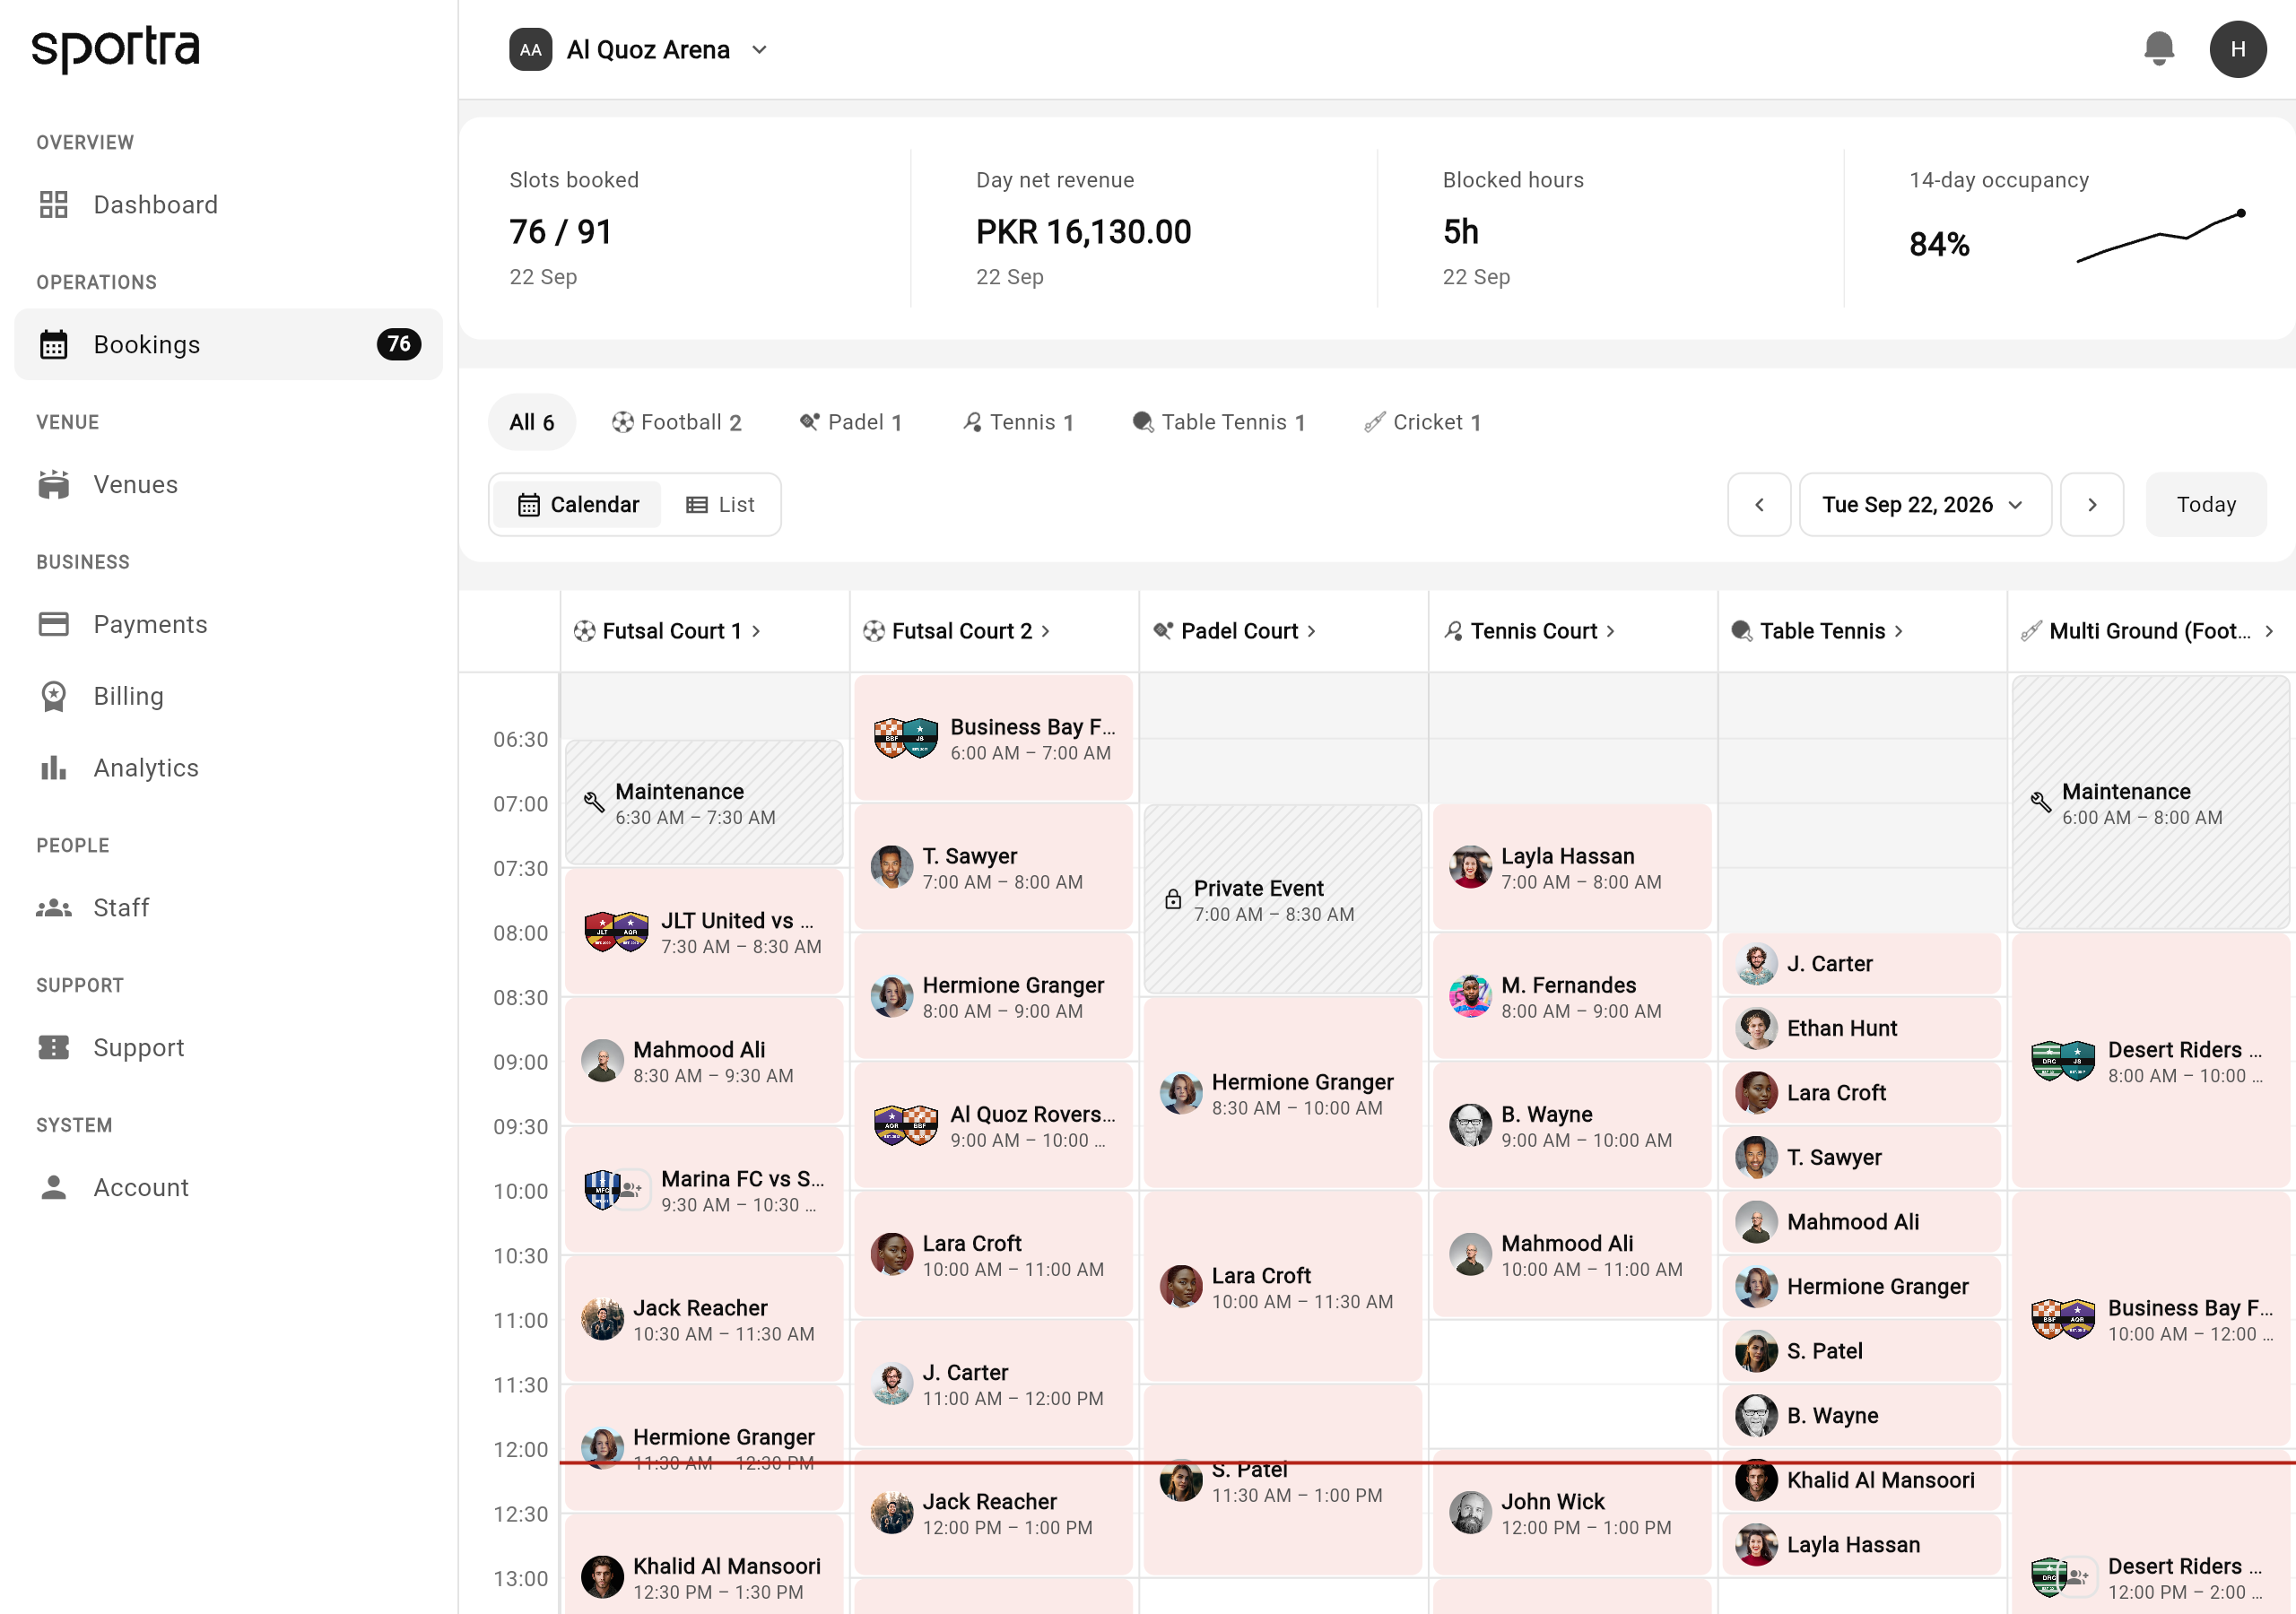Click T. Sawyer avatar at 7:00 AM booking
2296x1614 pixels.
tap(891, 867)
